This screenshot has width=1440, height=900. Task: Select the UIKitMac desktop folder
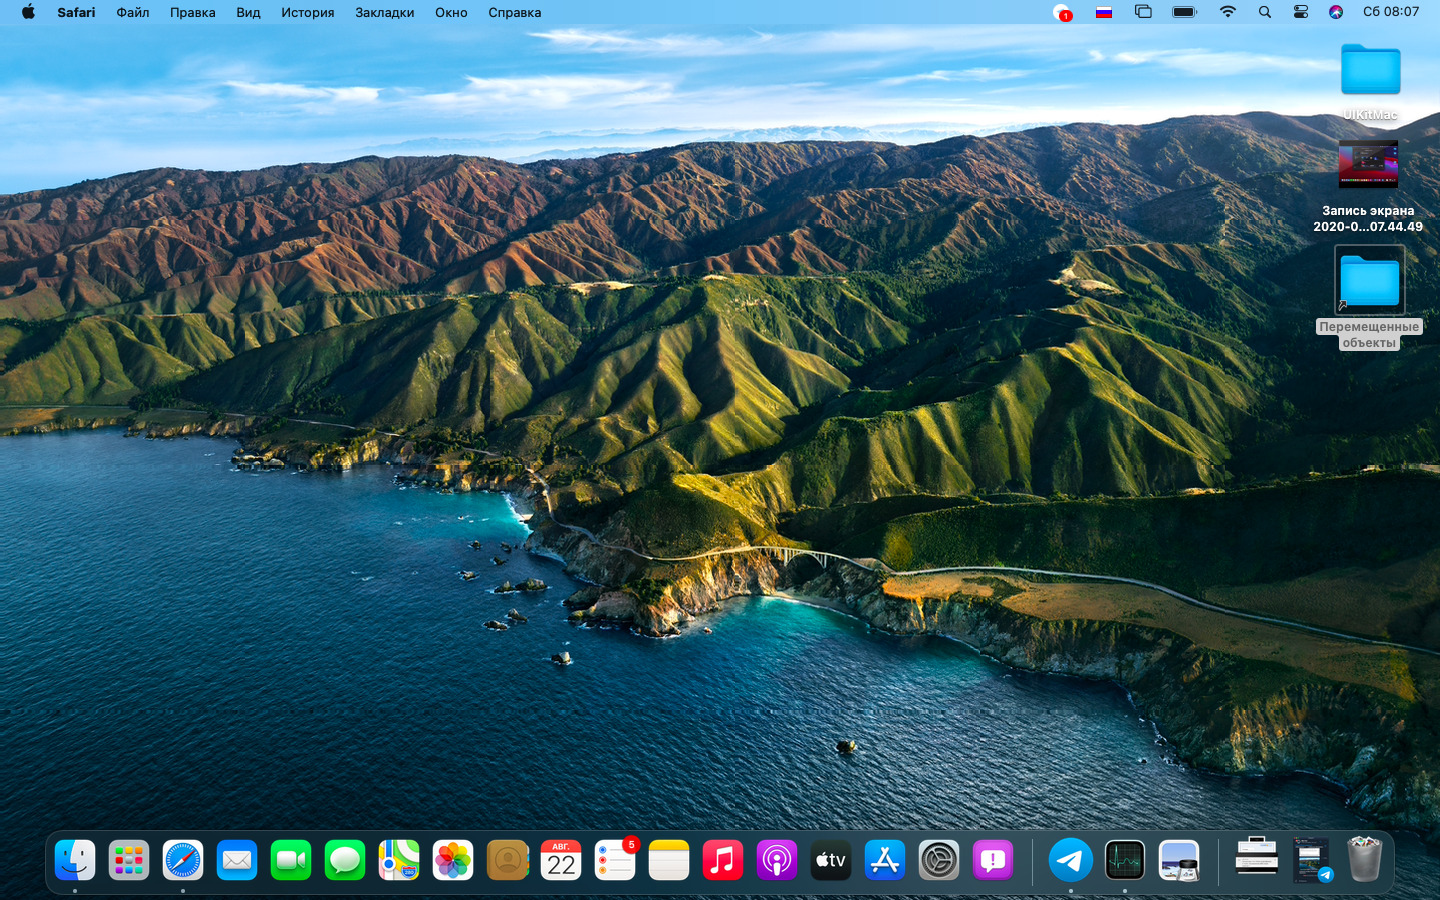[1370, 70]
